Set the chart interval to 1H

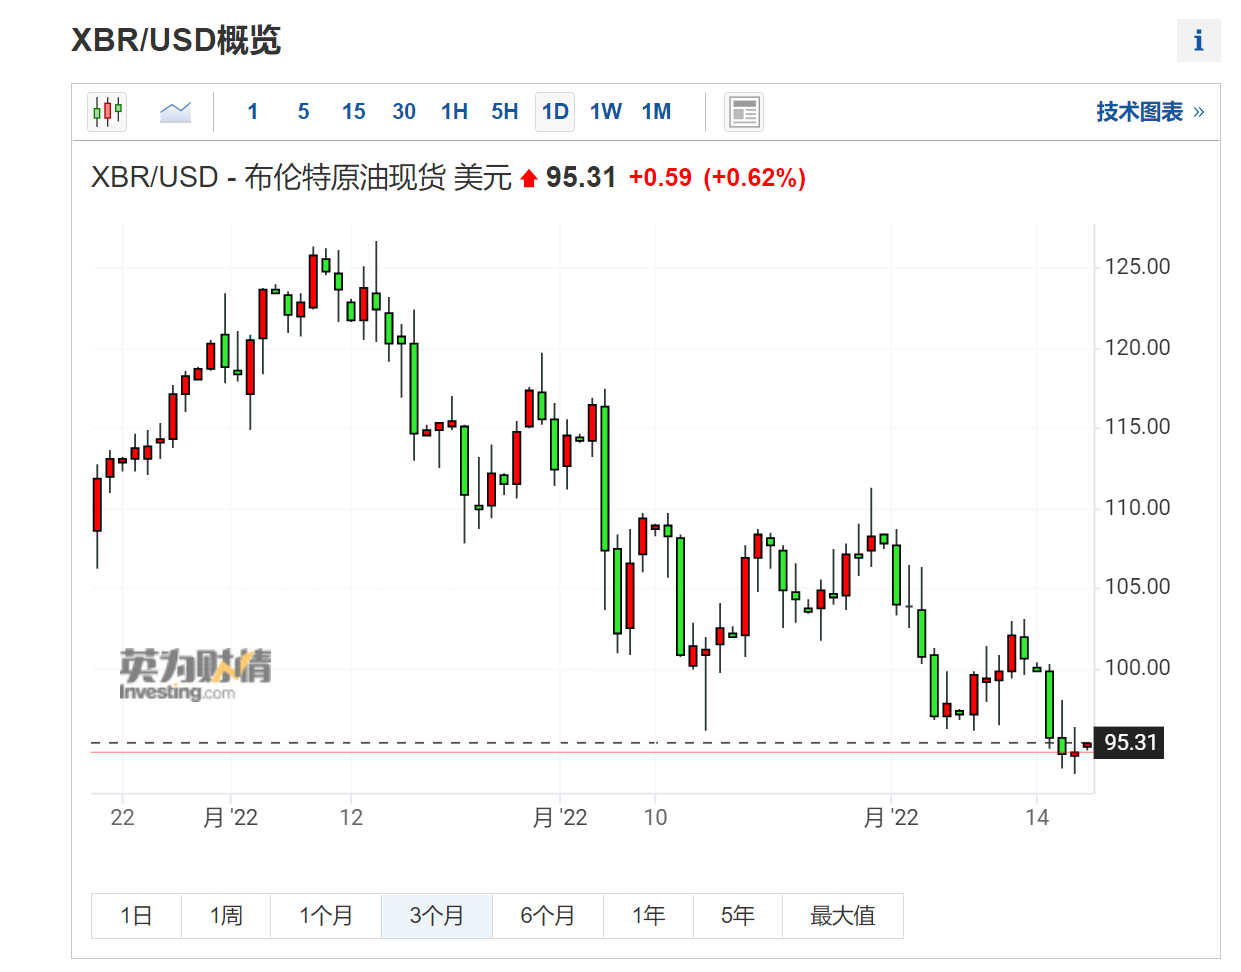[x=454, y=112]
